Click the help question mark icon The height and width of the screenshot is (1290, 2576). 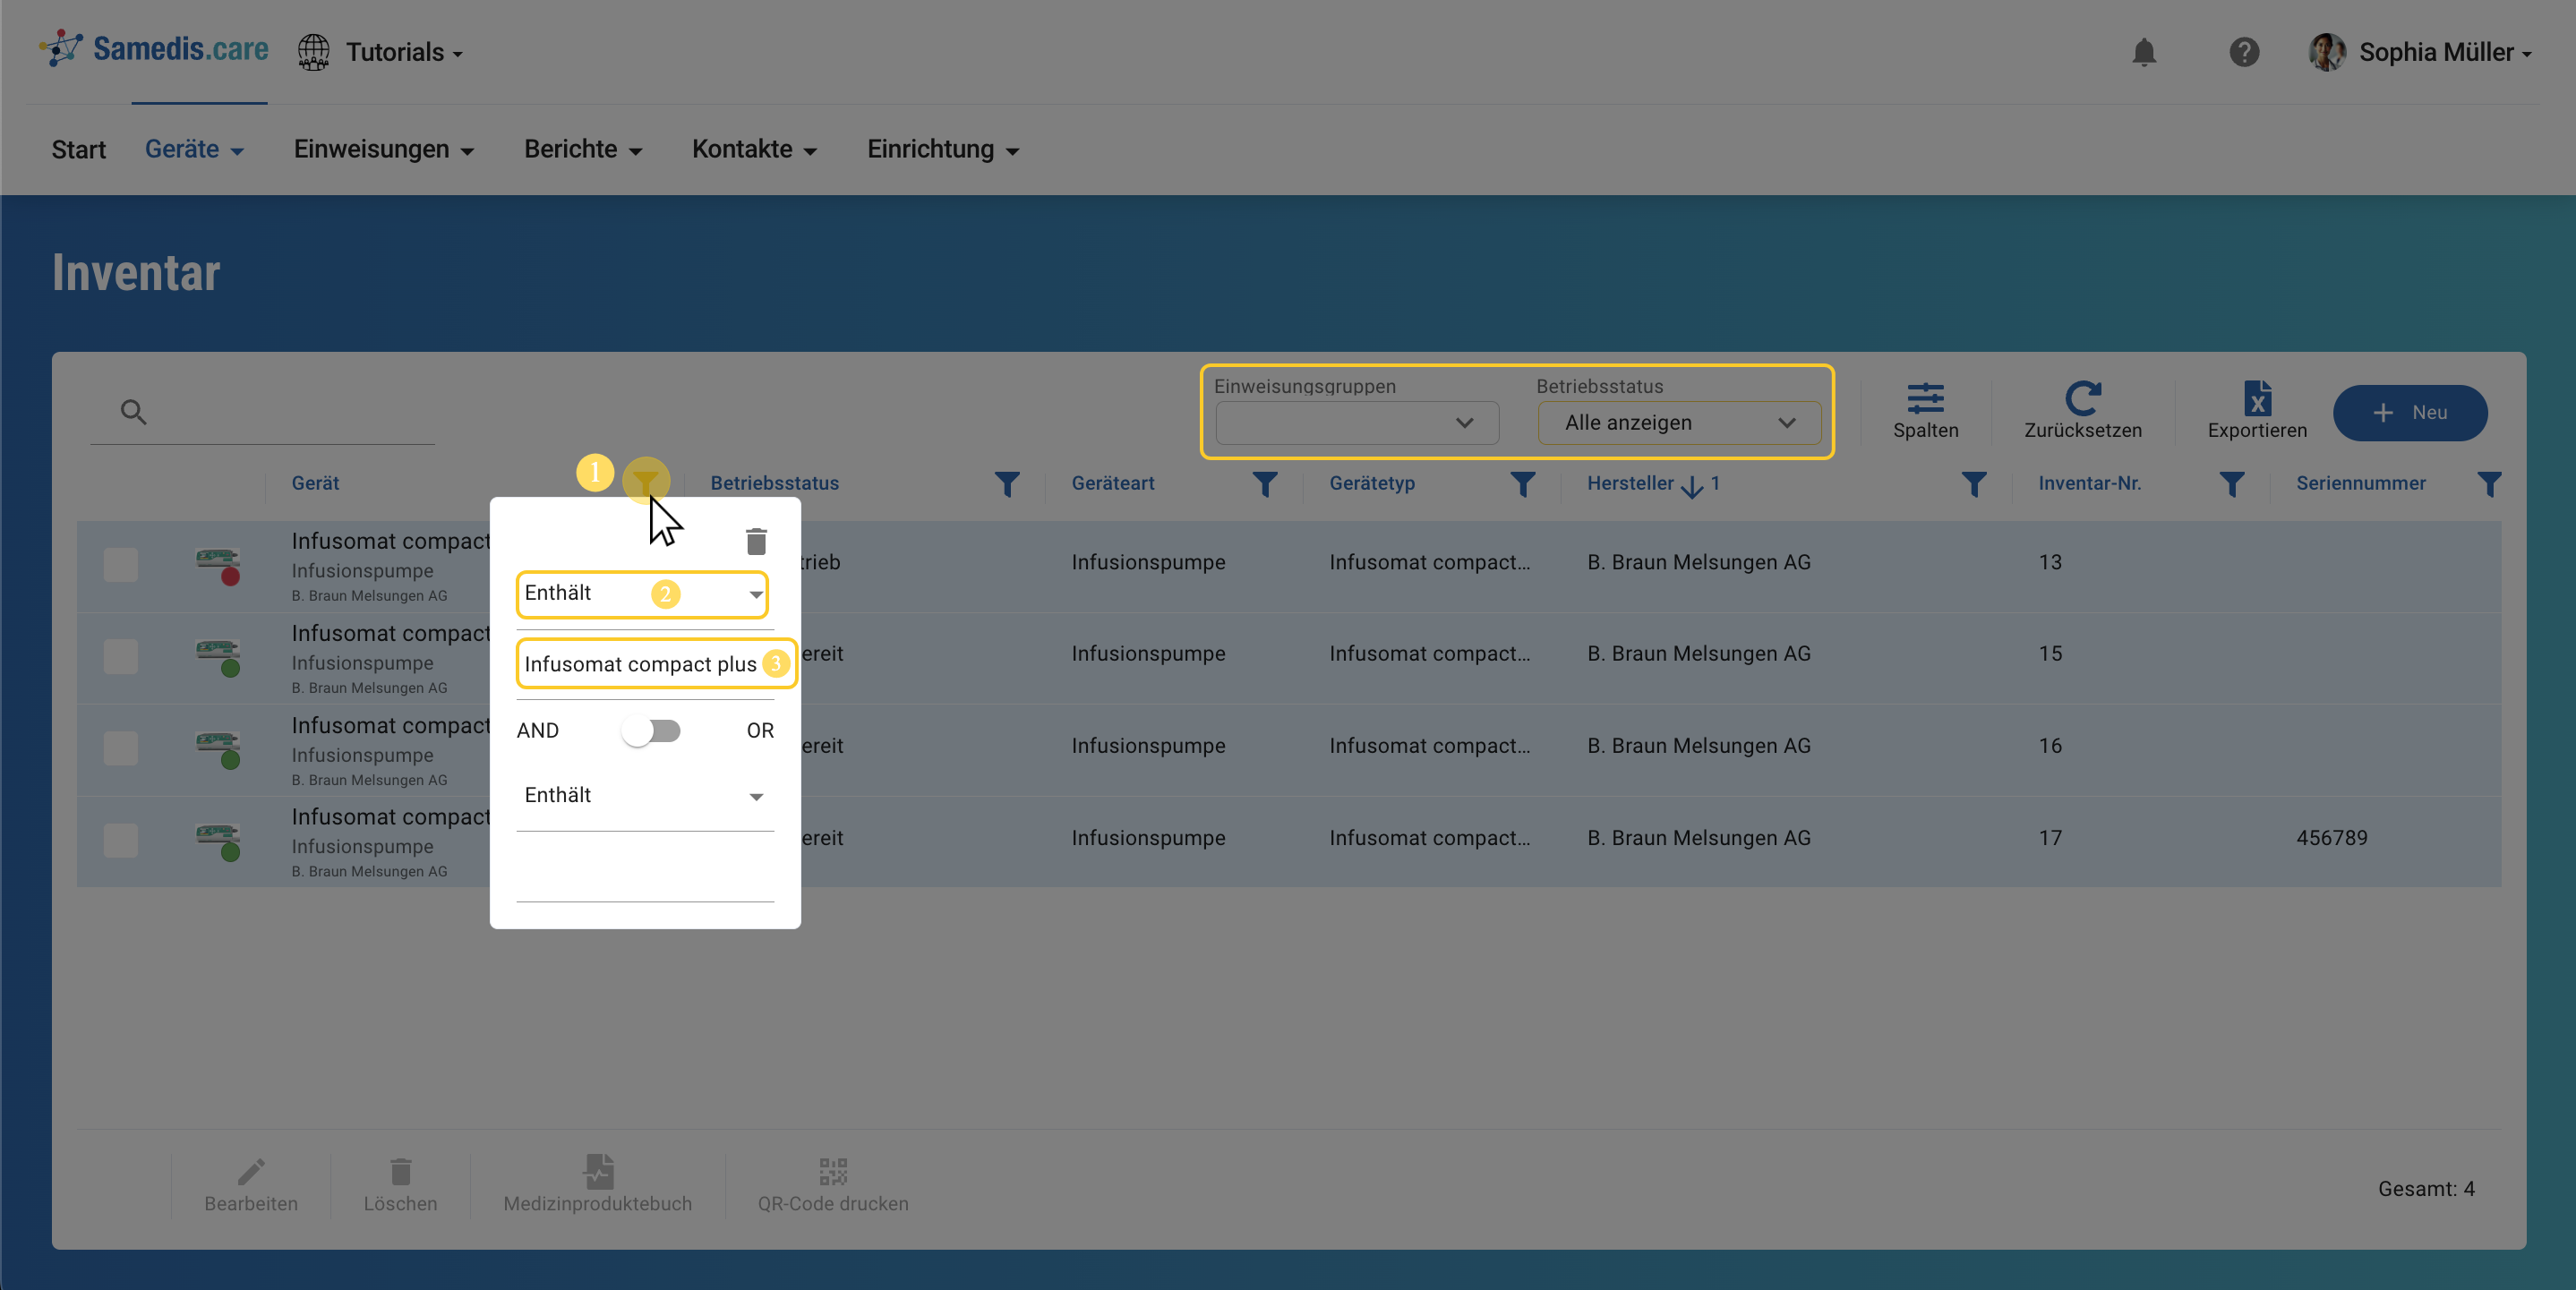[2243, 52]
